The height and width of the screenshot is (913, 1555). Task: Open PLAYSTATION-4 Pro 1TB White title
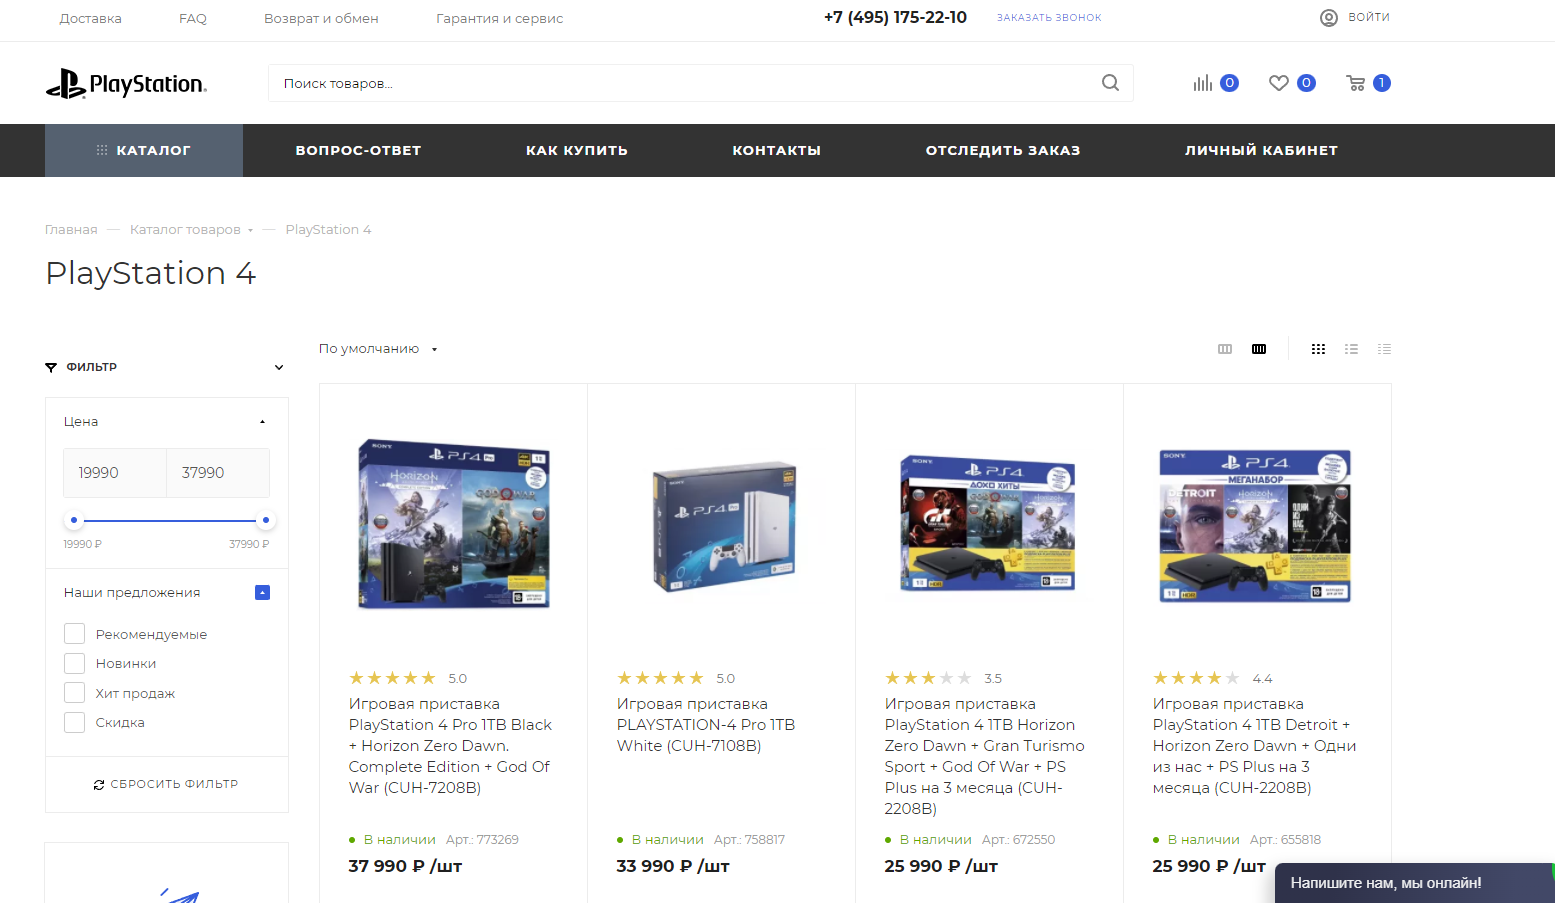click(x=706, y=725)
